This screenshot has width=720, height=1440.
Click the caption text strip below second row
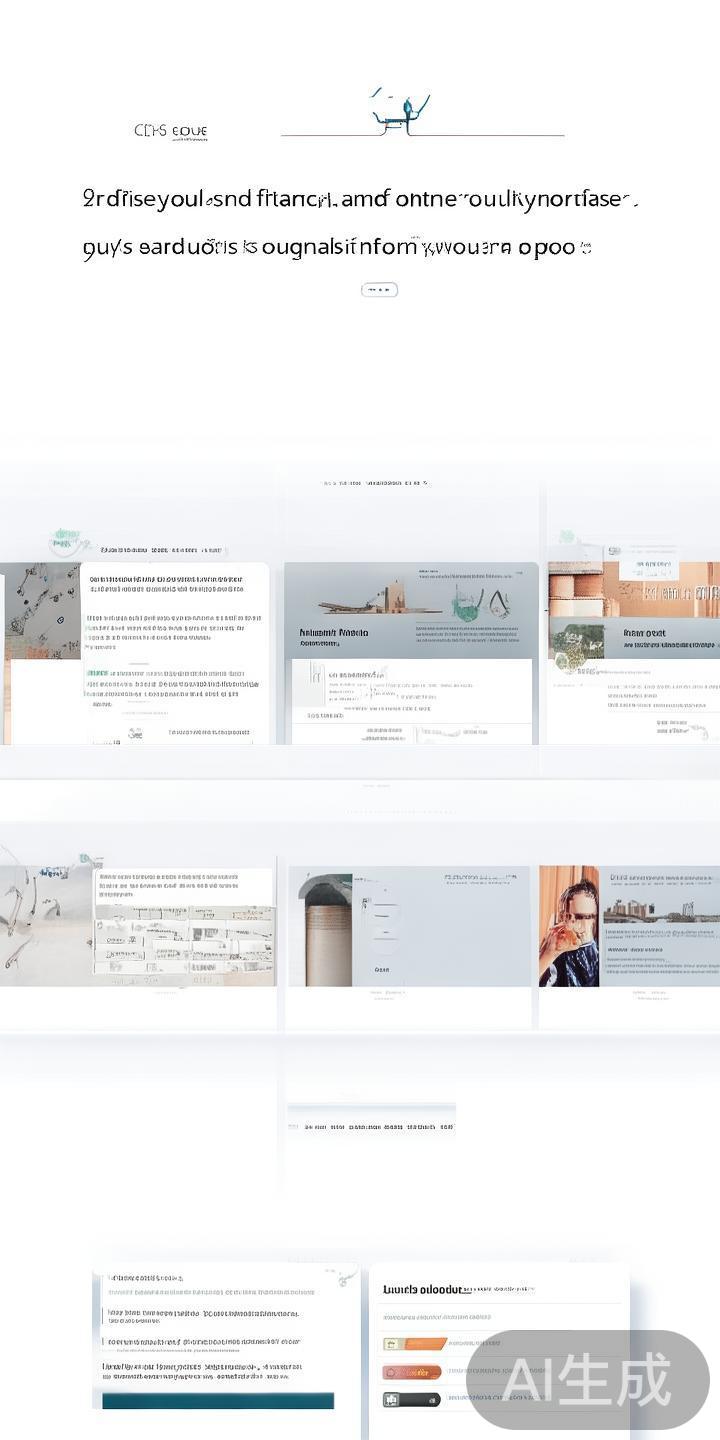click(371, 1126)
